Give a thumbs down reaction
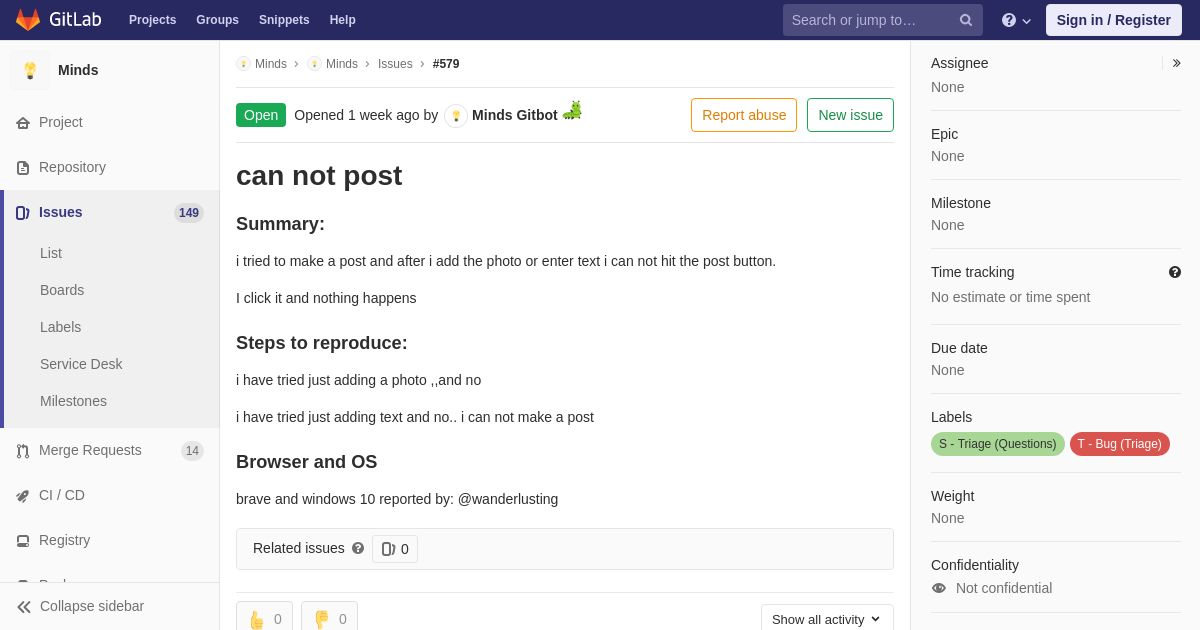Screen dimensions: 1200x630 (x=329, y=619)
